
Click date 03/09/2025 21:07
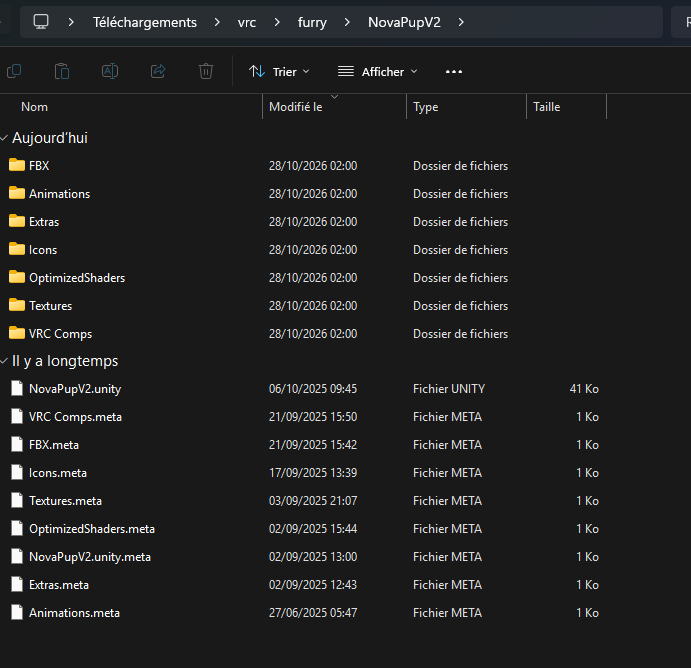pyautogui.click(x=313, y=501)
